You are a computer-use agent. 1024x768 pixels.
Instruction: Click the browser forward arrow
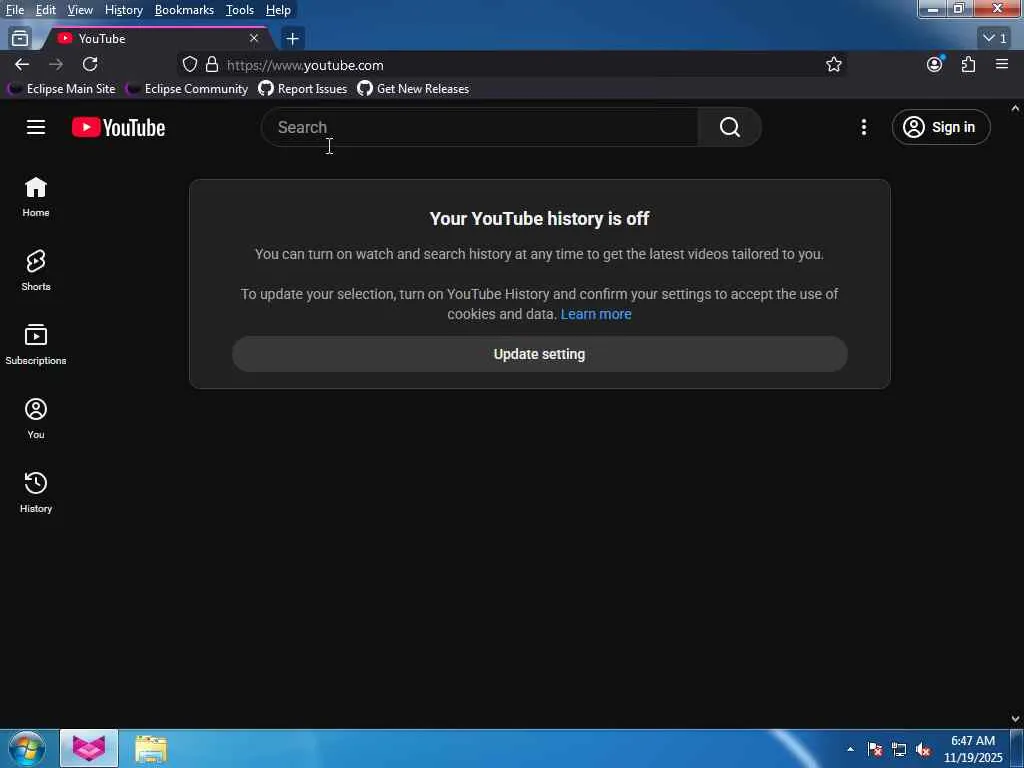pyautogui.click(x=56, y=65)
